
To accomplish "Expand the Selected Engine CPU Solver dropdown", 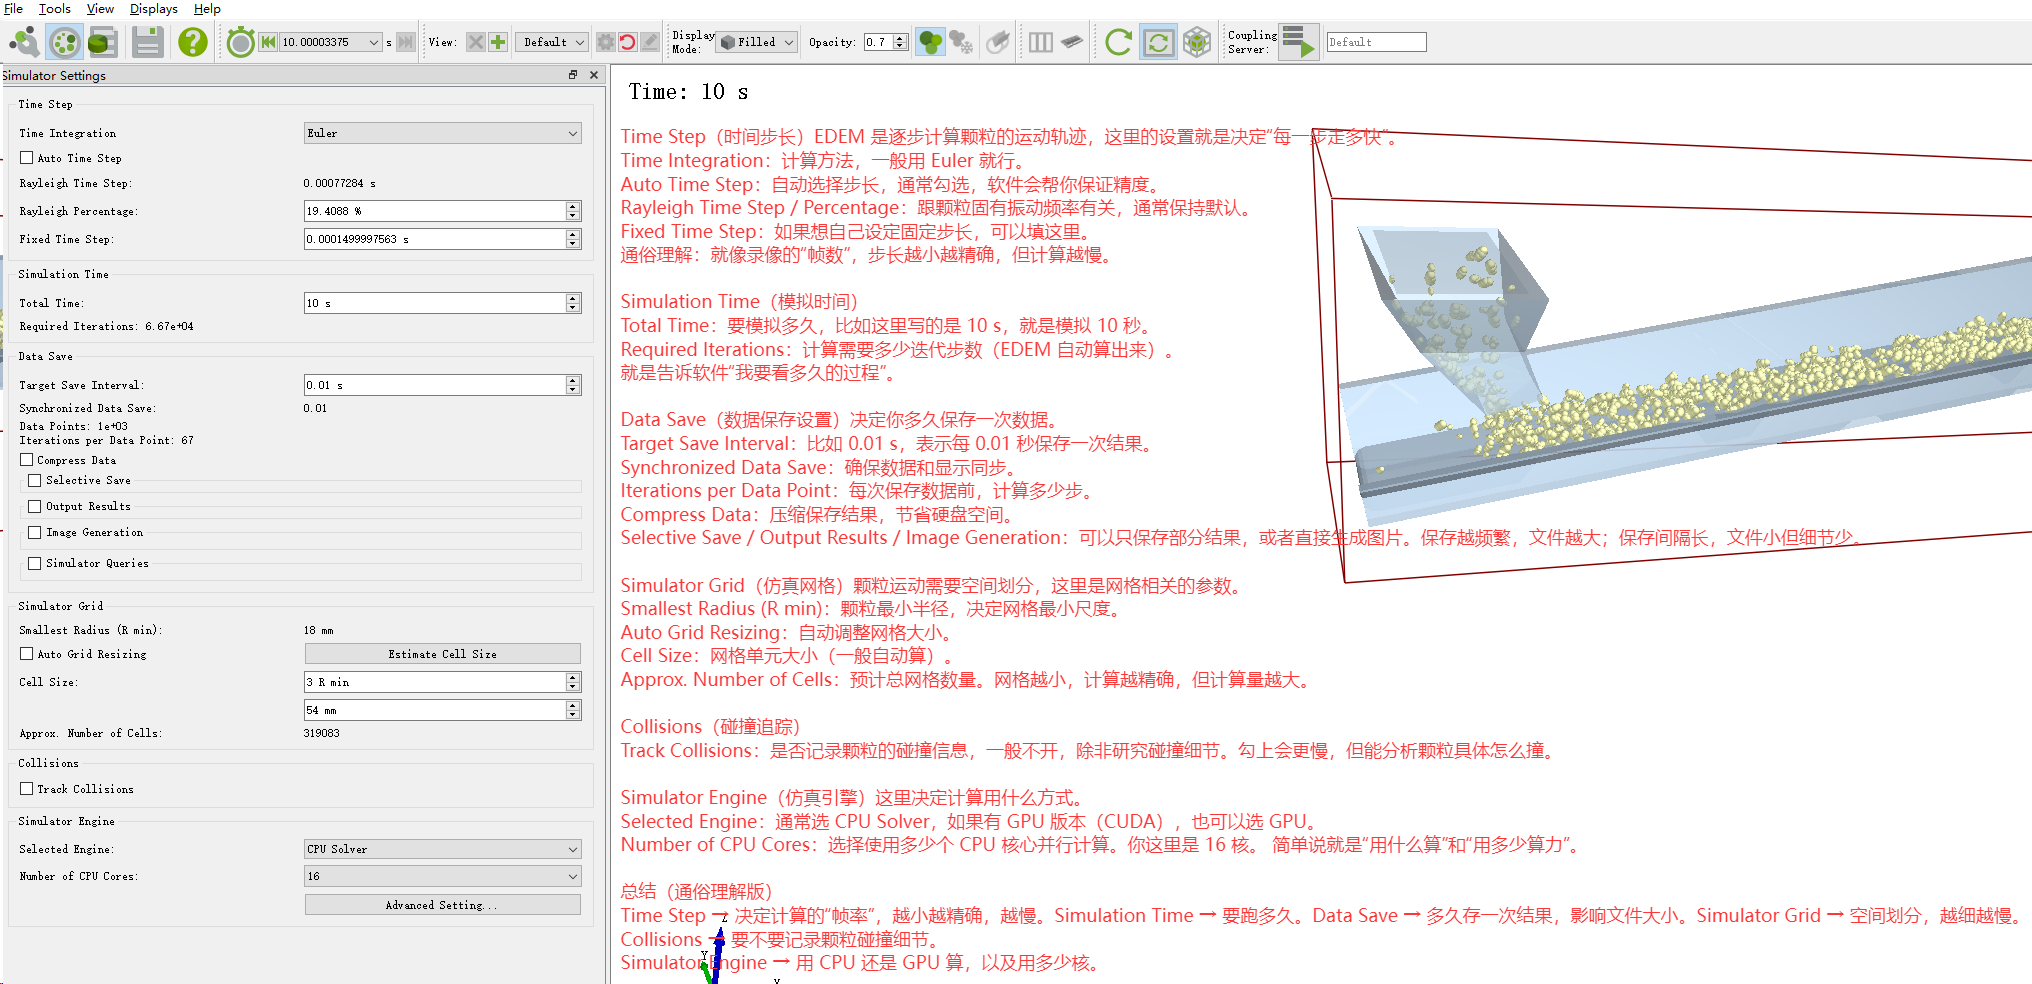I will coord(442,849).
